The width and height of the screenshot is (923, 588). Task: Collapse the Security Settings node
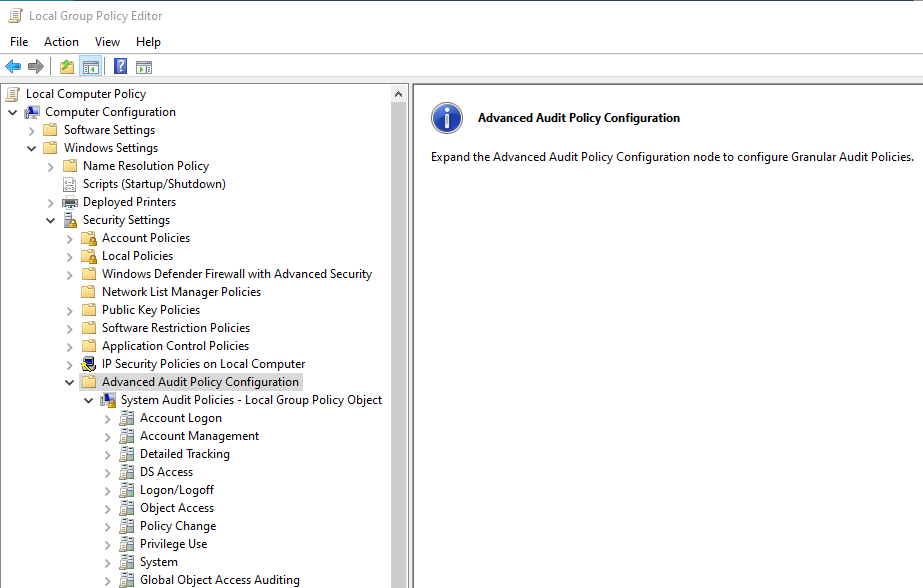51,221
